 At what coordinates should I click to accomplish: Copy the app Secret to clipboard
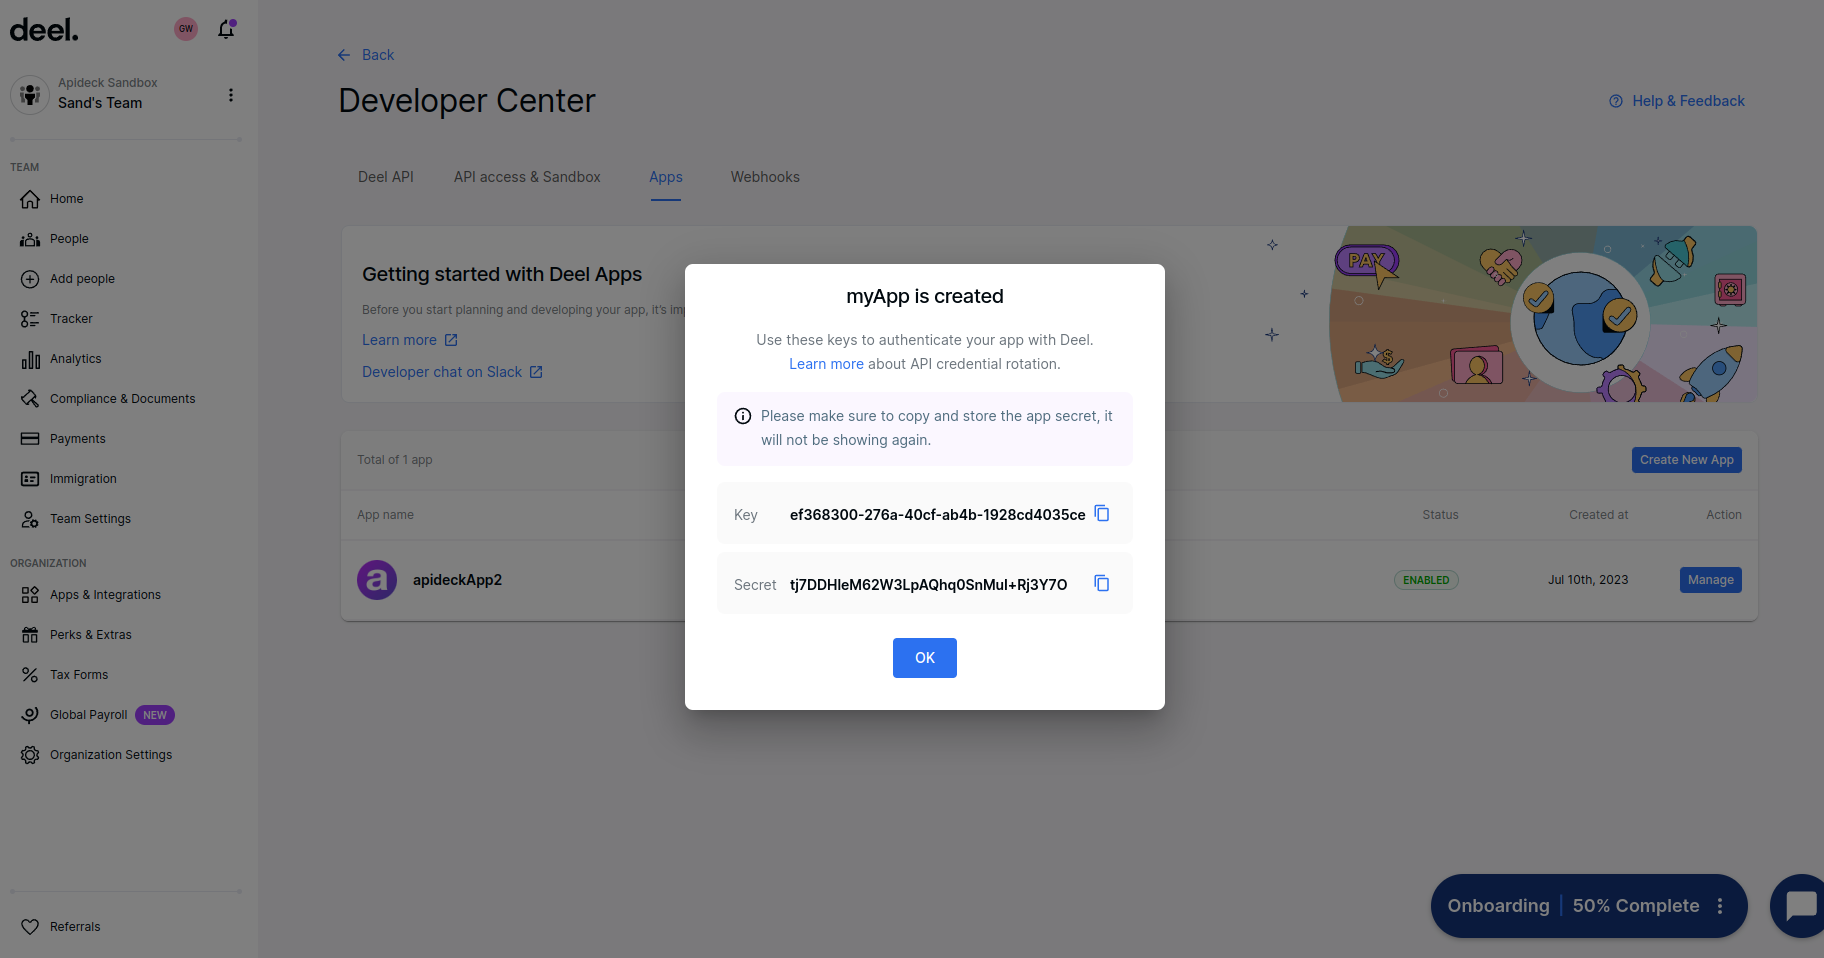[1102, 583]
